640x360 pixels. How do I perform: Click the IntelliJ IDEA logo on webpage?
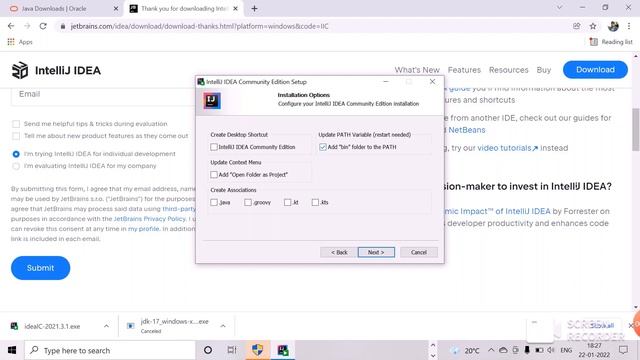click(x=56, y=70)
